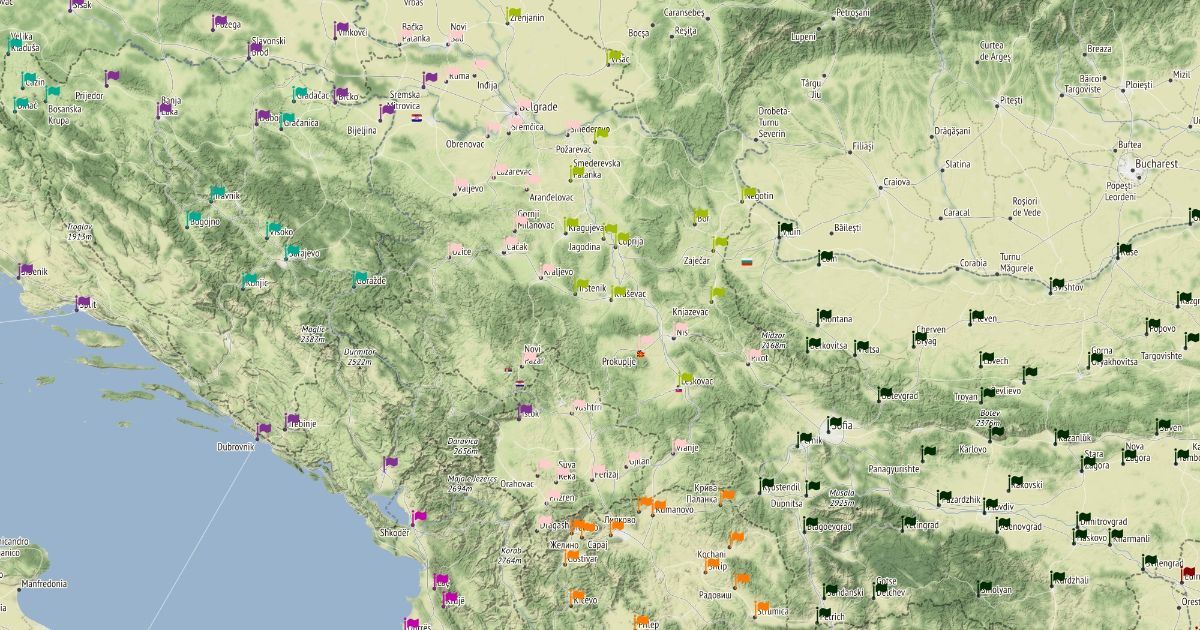Select the pink flag at Kraljevo
This screenshot has width=1200, height=630.
[549, 270]
